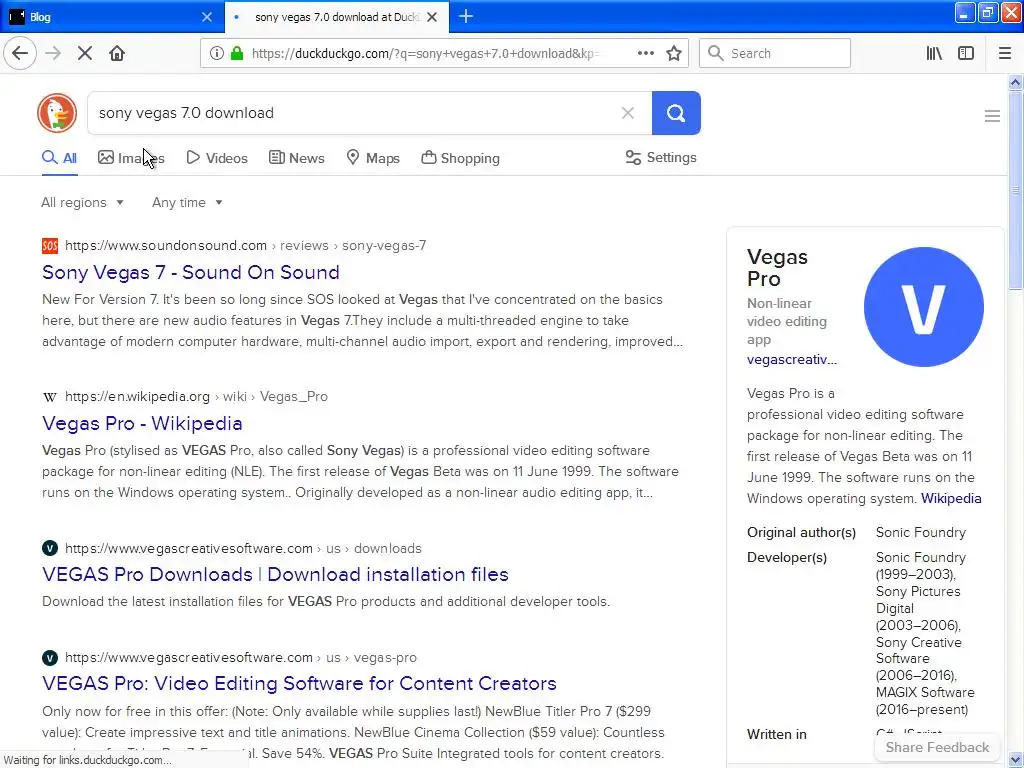Switch to News results
Viewport: 1024px width, 768px height.
point(297,158)
